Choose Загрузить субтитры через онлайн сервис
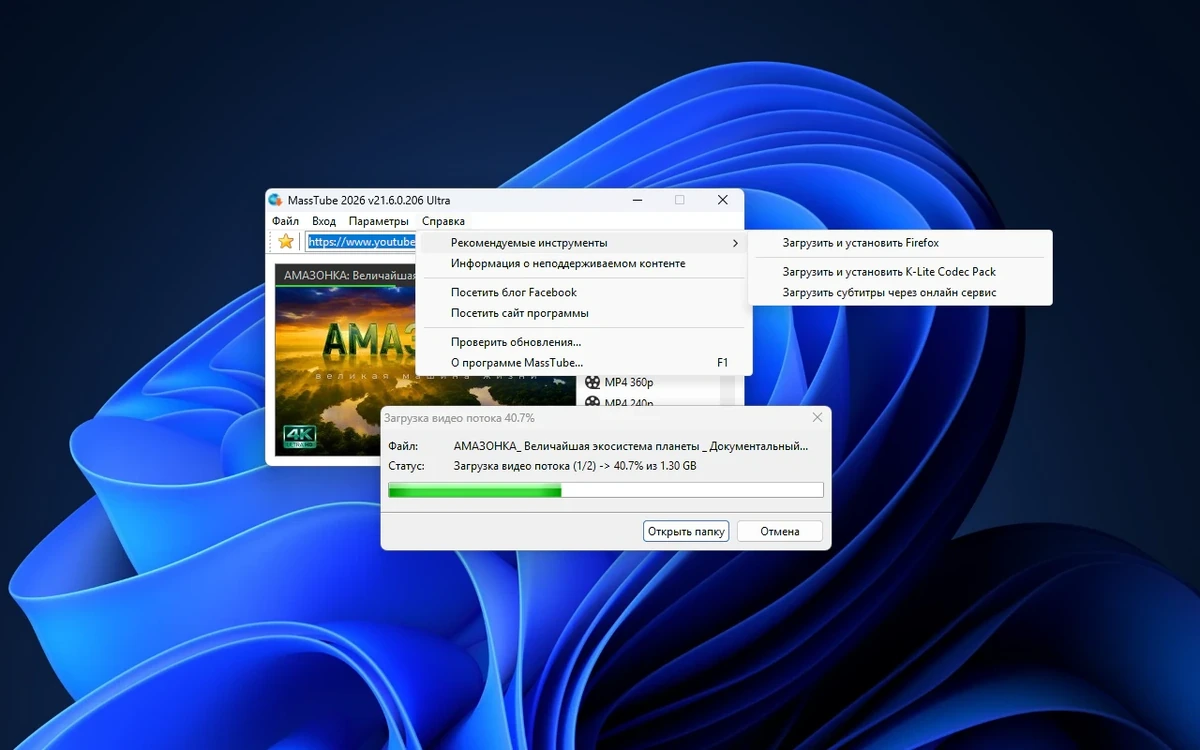Screen dimensions: 1200x750 click(x=900, y=293)
